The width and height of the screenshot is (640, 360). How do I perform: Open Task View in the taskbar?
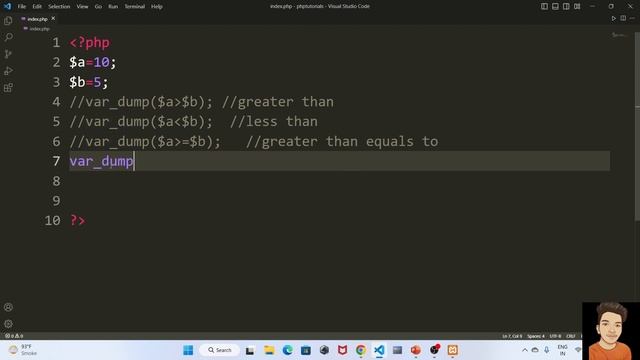[250, 350]
